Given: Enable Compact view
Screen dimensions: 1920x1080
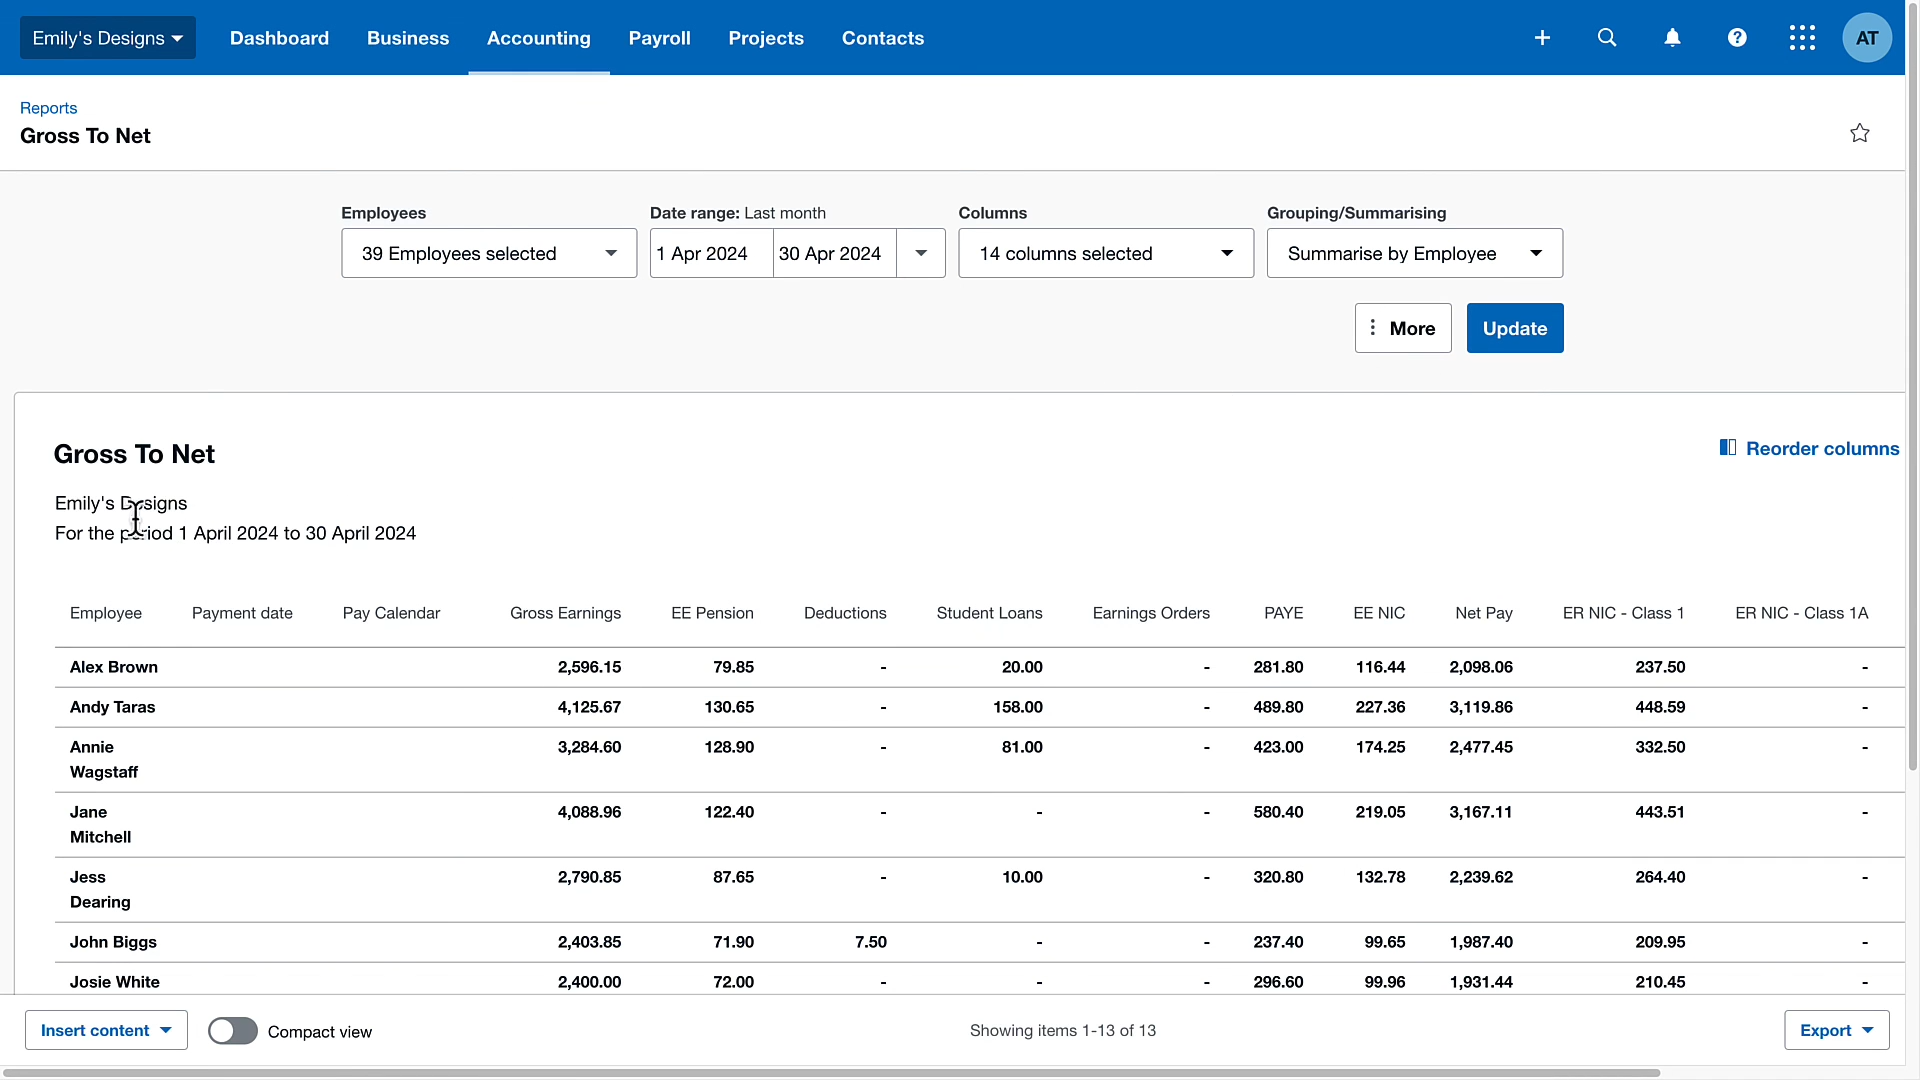Looking at the screenshot, I should click(x=232, y=1031).
